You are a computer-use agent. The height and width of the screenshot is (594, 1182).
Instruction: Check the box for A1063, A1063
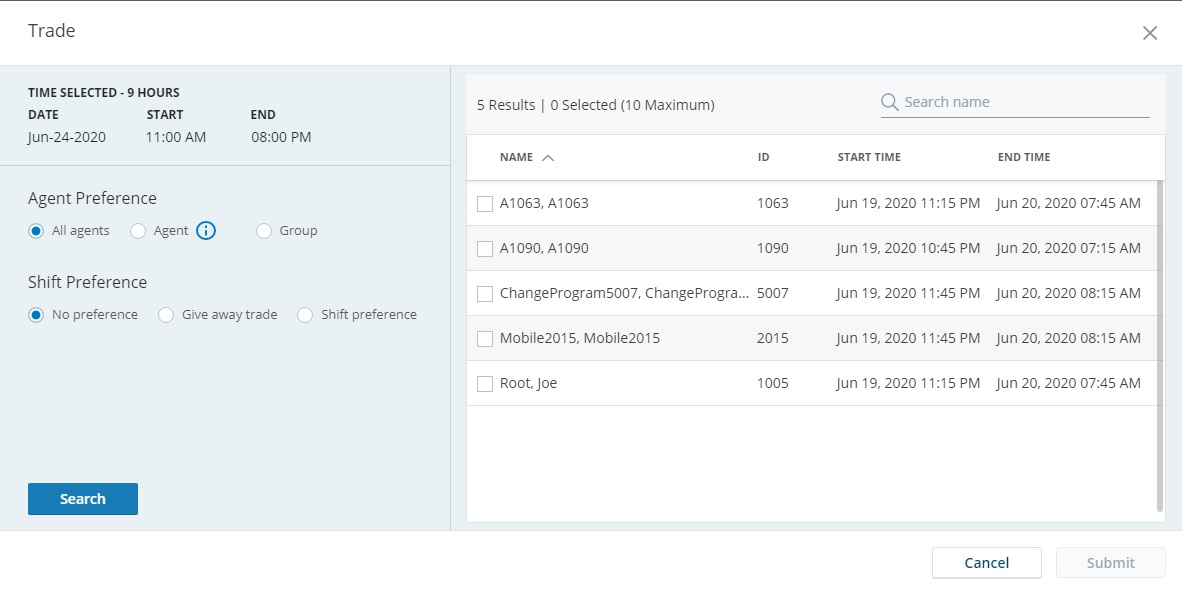(485, 204)
